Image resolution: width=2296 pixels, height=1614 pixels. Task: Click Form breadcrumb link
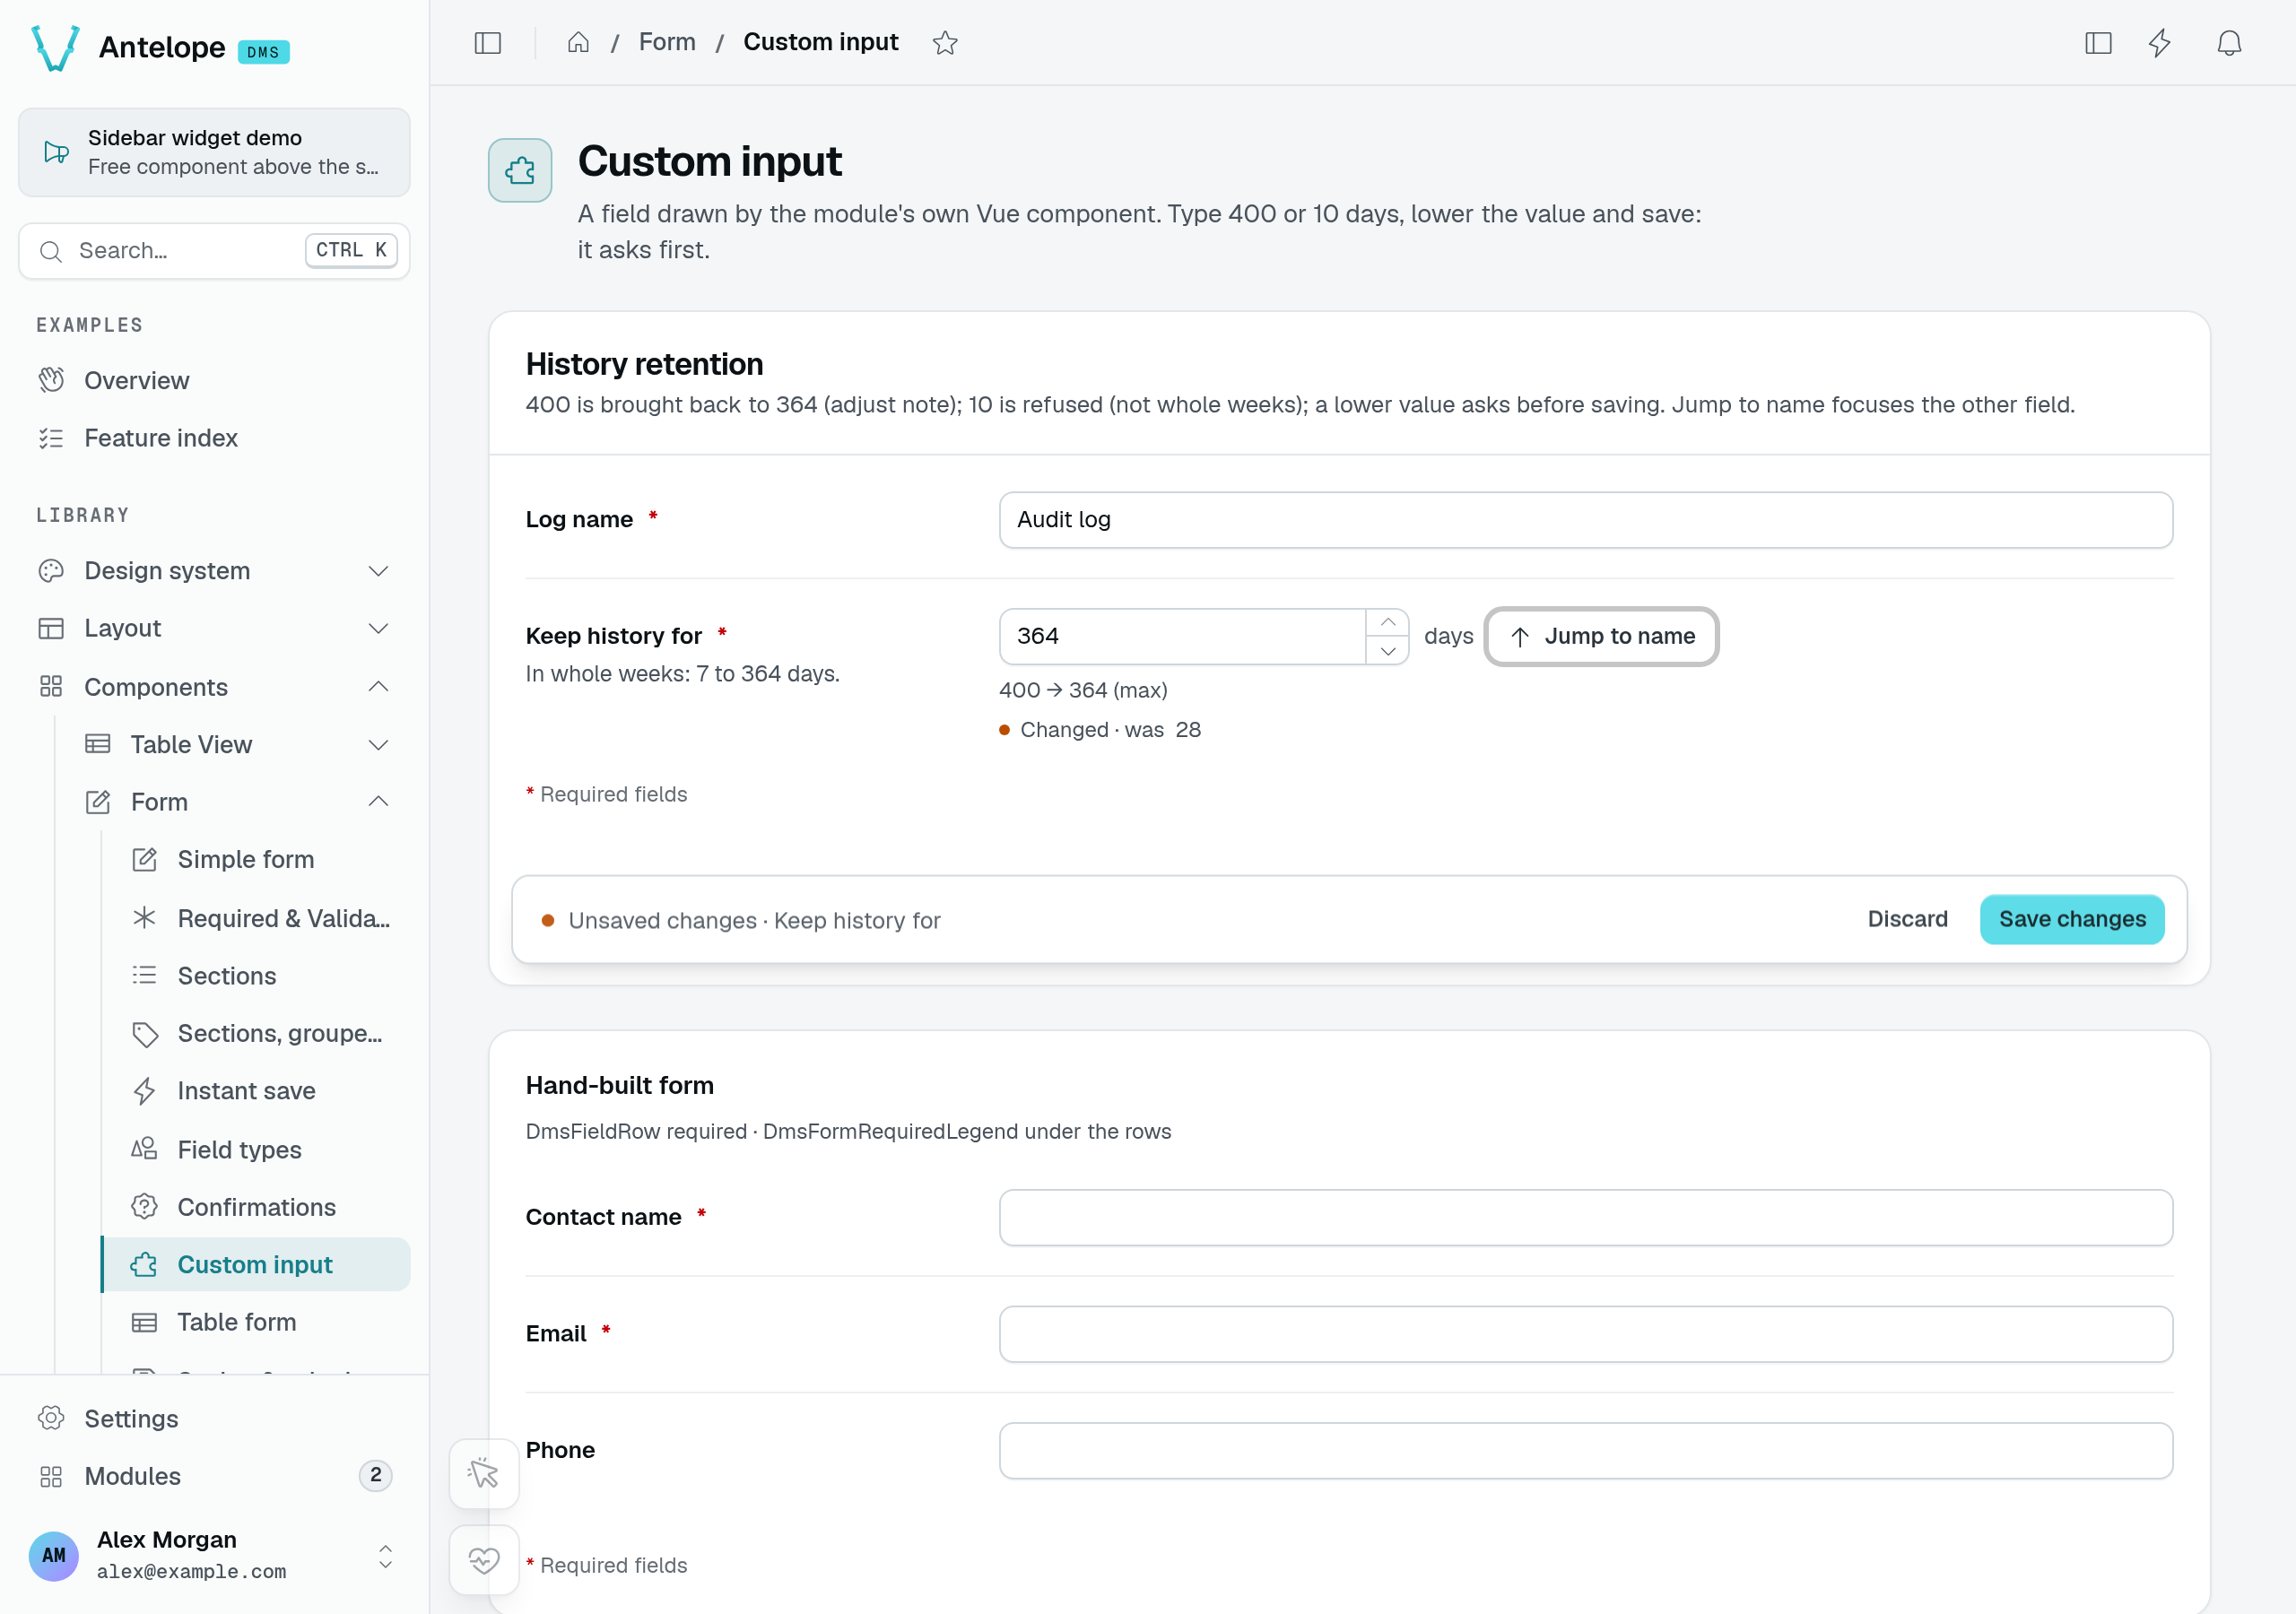pyautogui.click(x=667, y=42)
